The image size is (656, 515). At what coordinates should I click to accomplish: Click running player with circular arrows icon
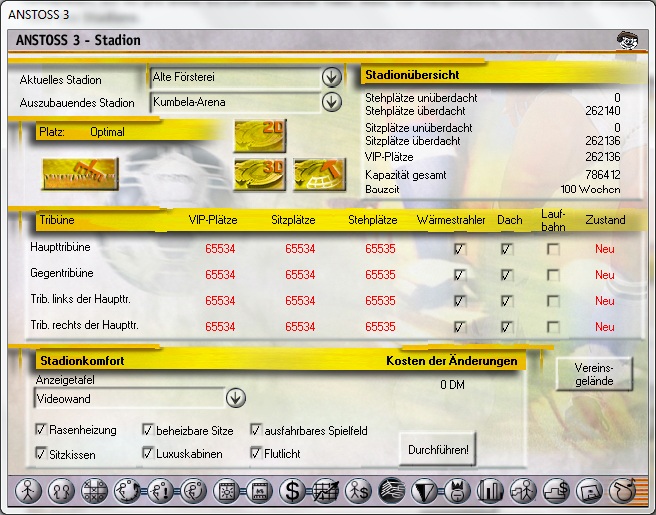coord(127,490)
